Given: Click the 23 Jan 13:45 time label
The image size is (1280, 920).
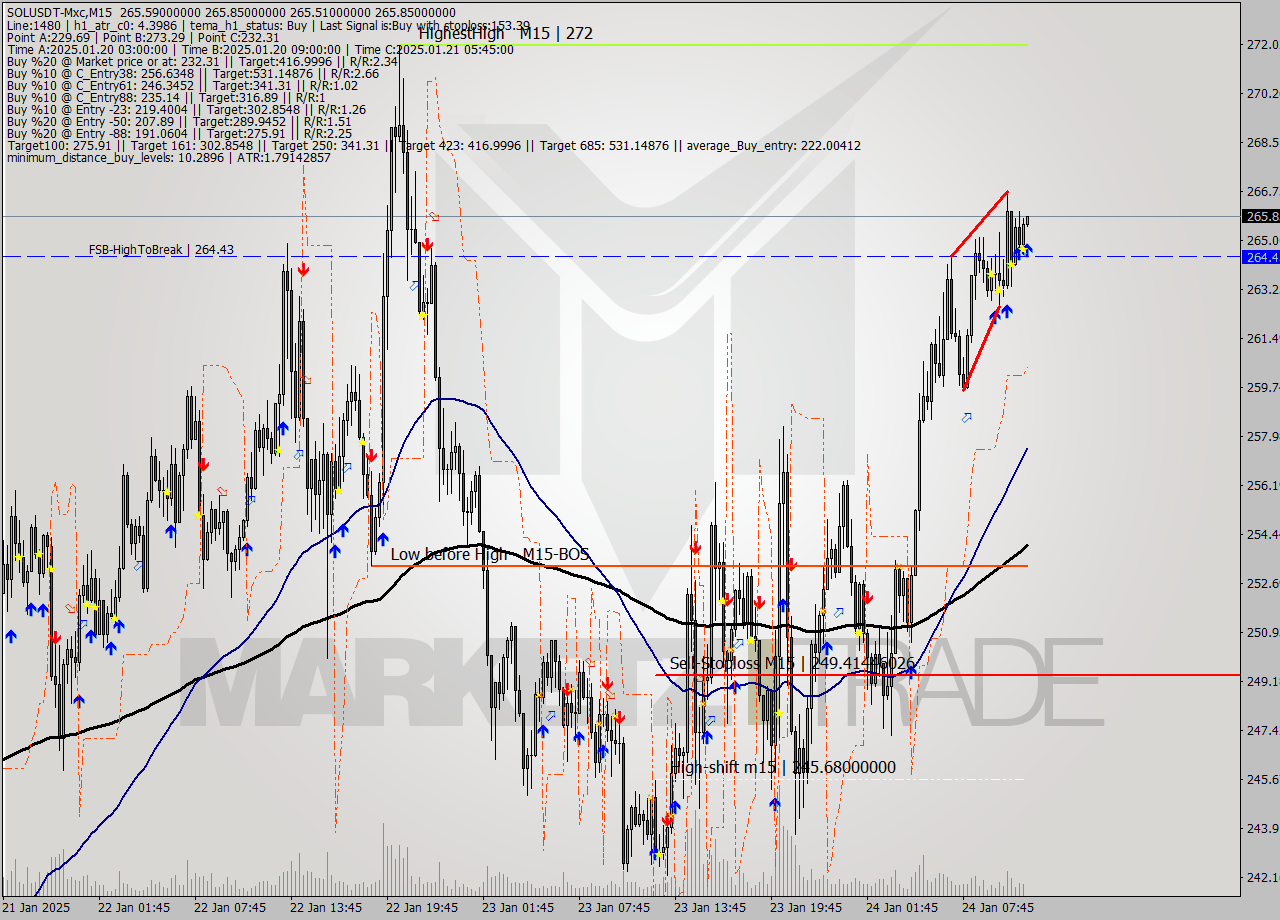Looking at the screenshot, I should [710, 907].
